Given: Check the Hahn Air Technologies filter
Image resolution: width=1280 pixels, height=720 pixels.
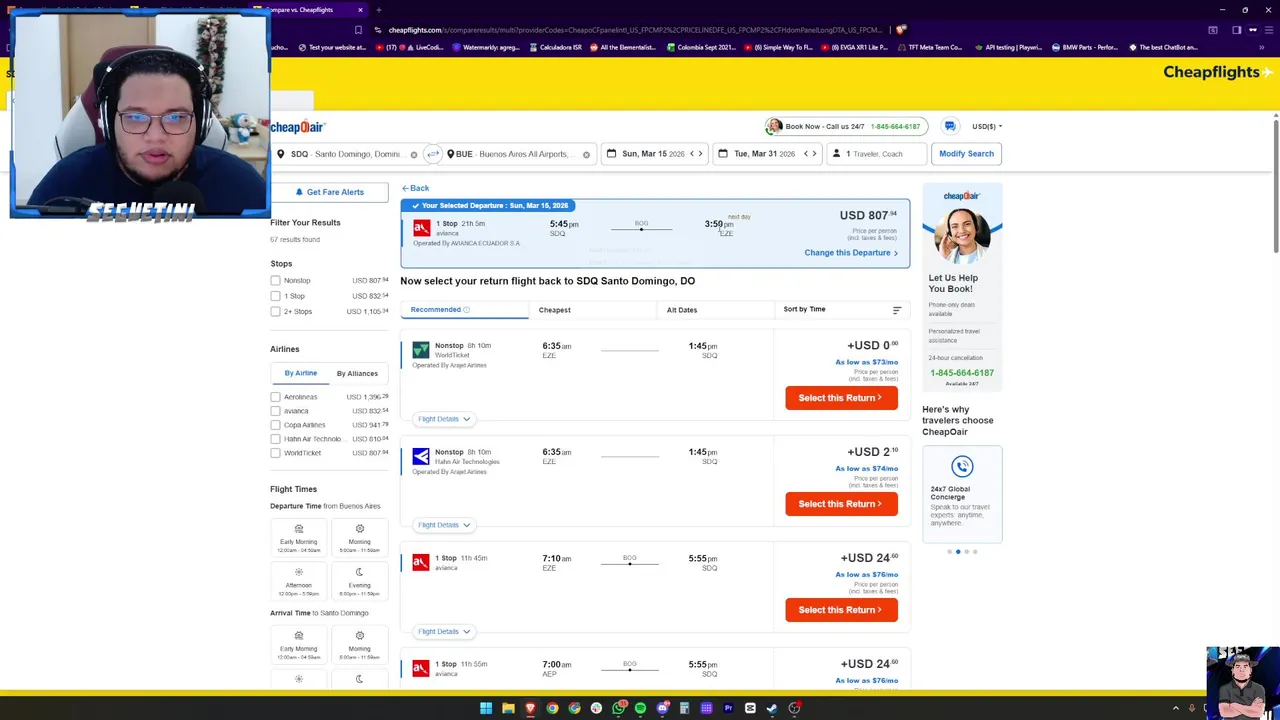Looking at the screenshot, I should tap(275, 439).
